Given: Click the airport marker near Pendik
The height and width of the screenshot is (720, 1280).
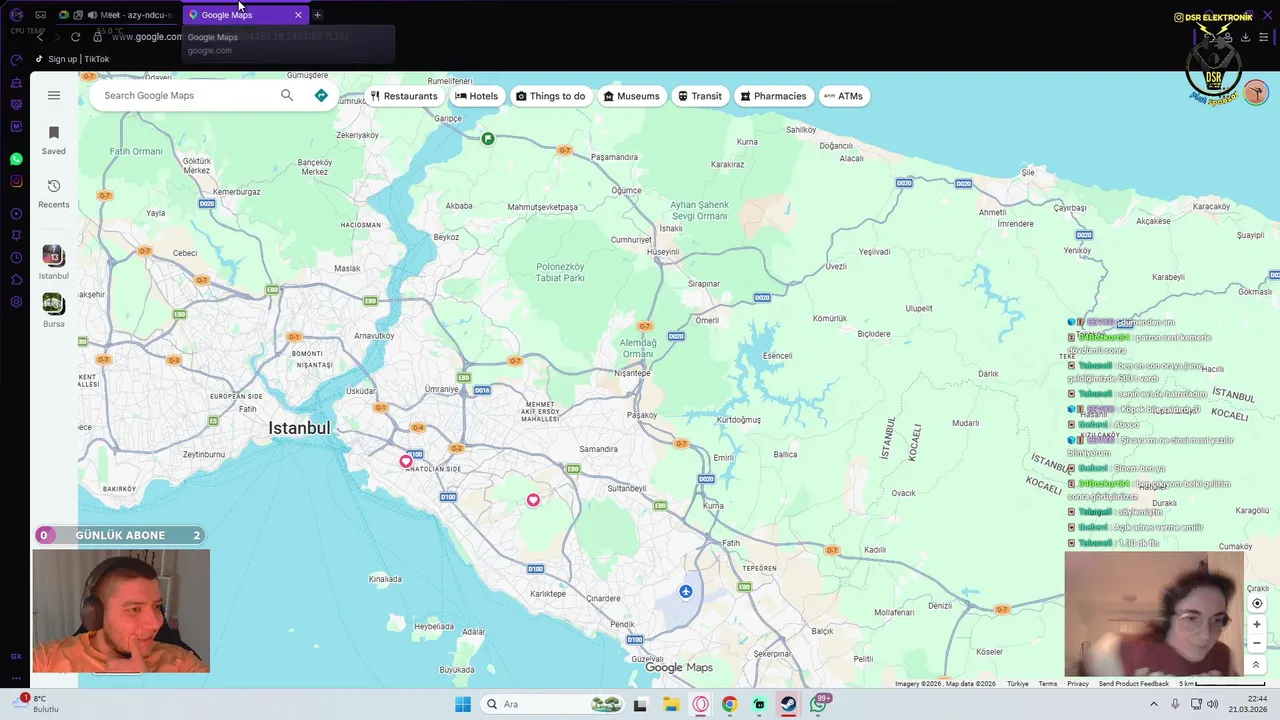Looking at the screenshot, I should click(685, 591).
